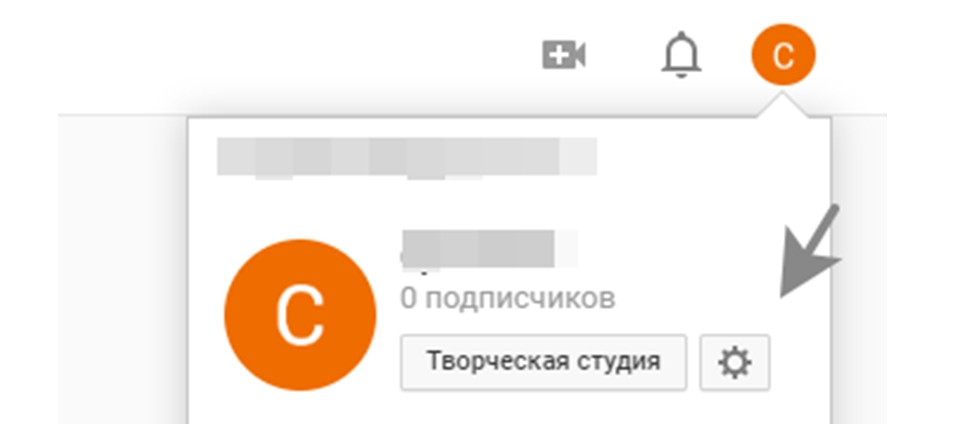Click the gray arrow pointing toward the gear
969x432 pixels.
coord(808,252)
